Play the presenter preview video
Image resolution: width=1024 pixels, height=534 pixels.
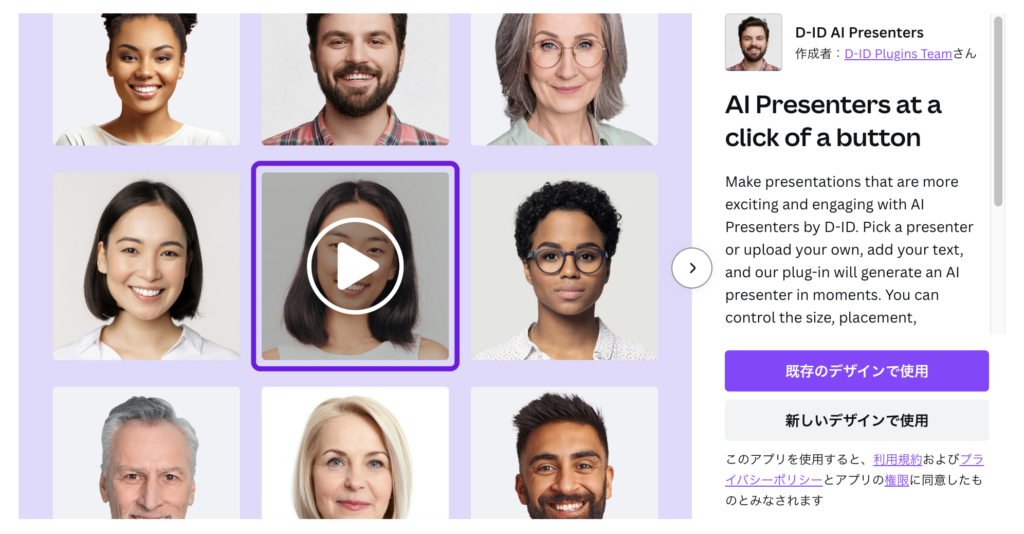click(355, 266)
